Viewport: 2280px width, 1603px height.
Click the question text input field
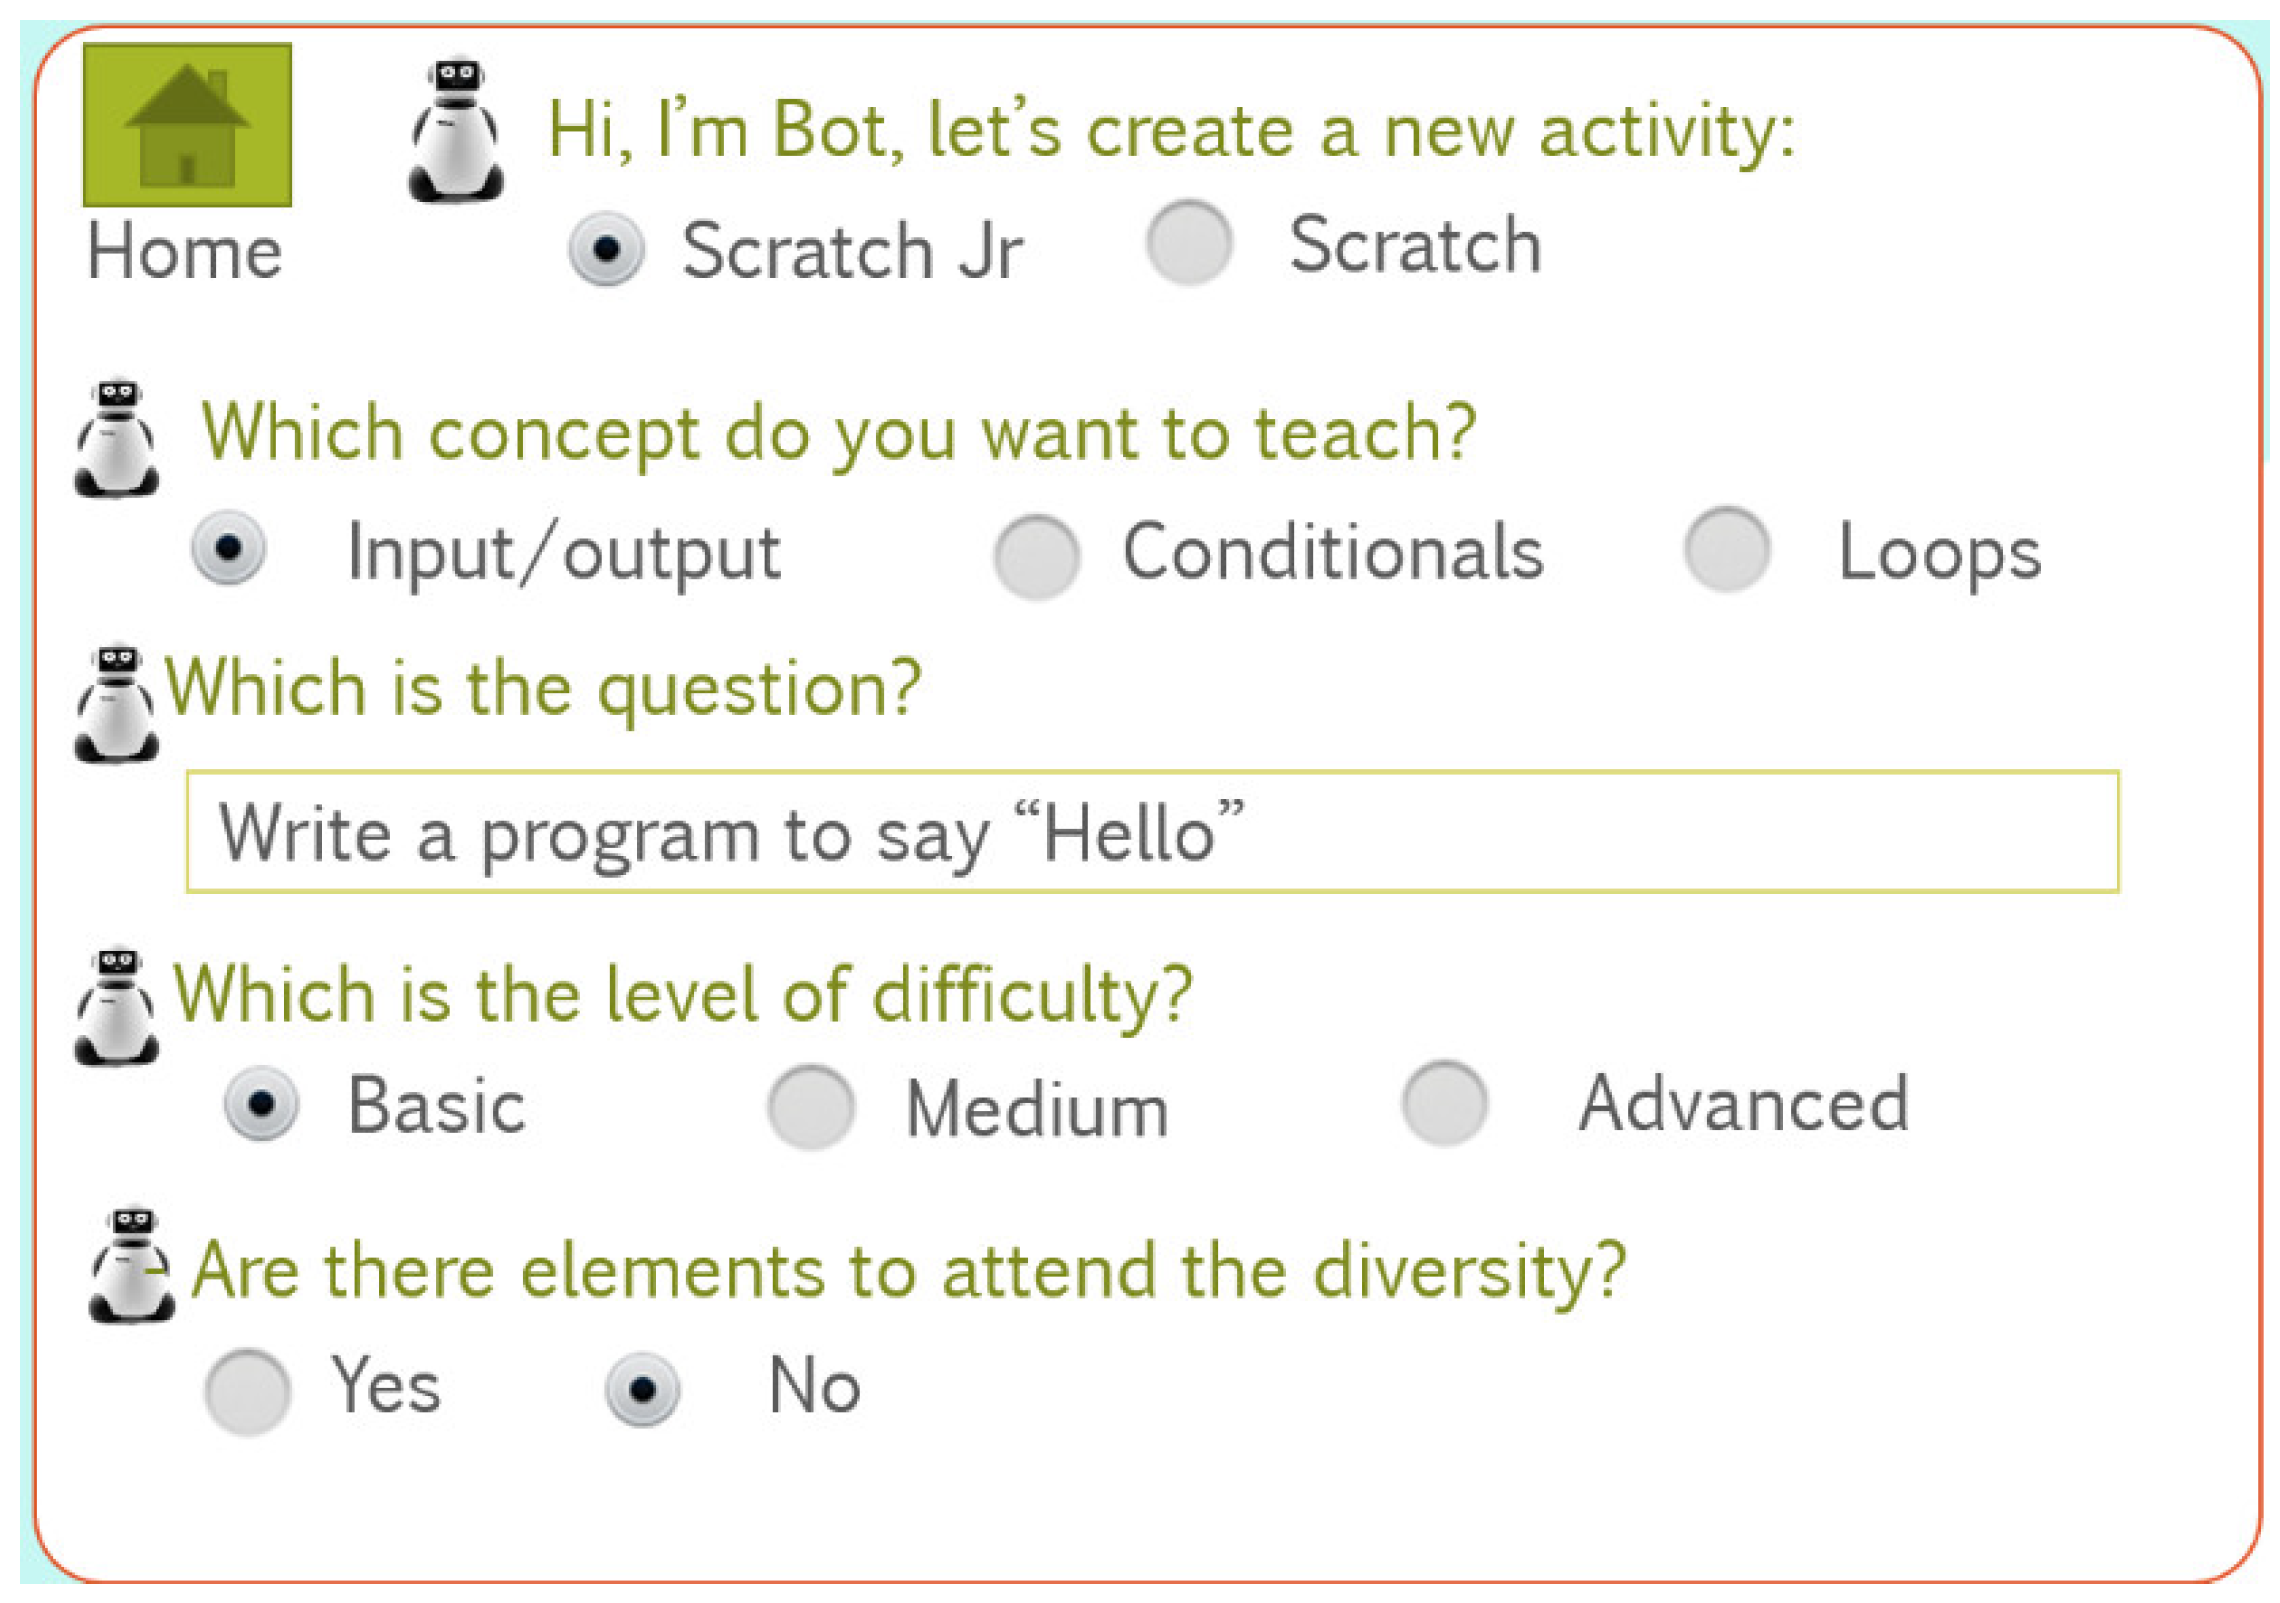[x=1152, y=831]
